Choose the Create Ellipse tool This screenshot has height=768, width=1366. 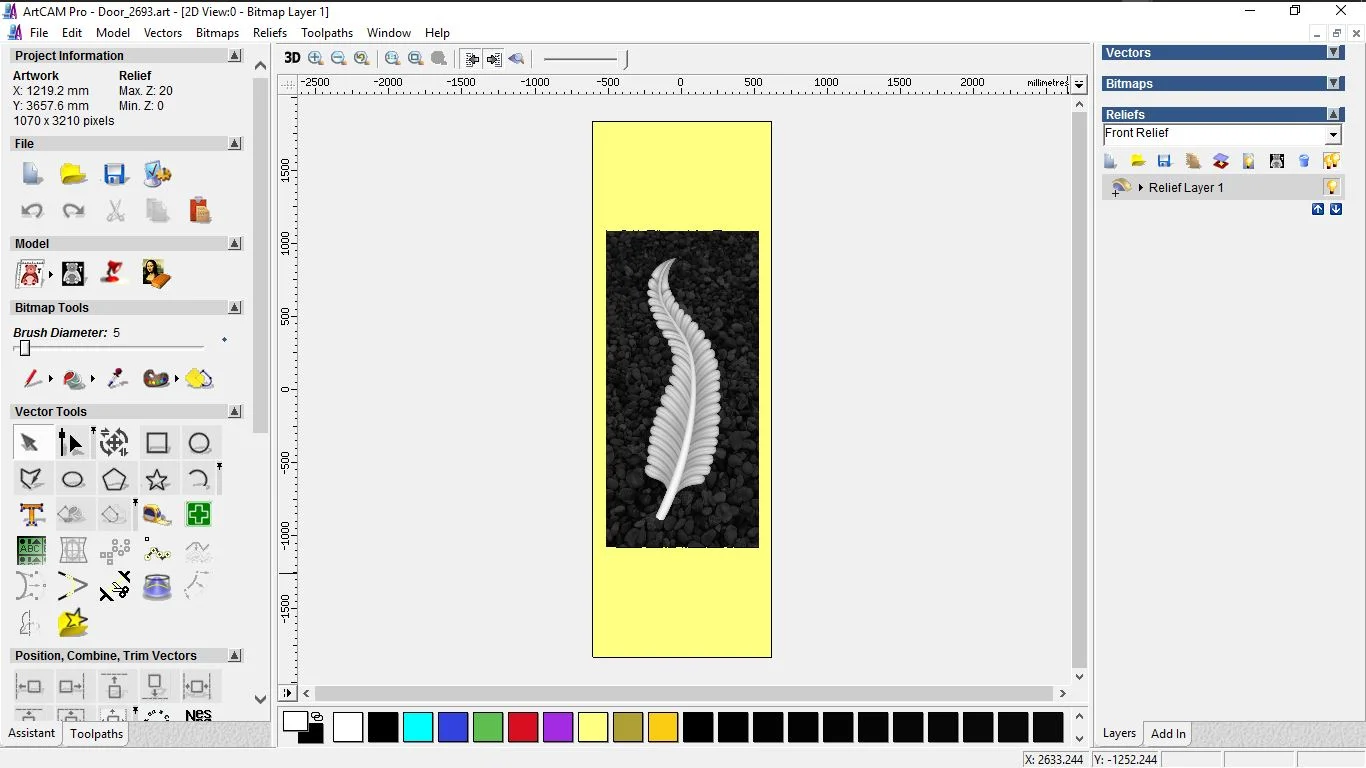[x=73, y=480]
